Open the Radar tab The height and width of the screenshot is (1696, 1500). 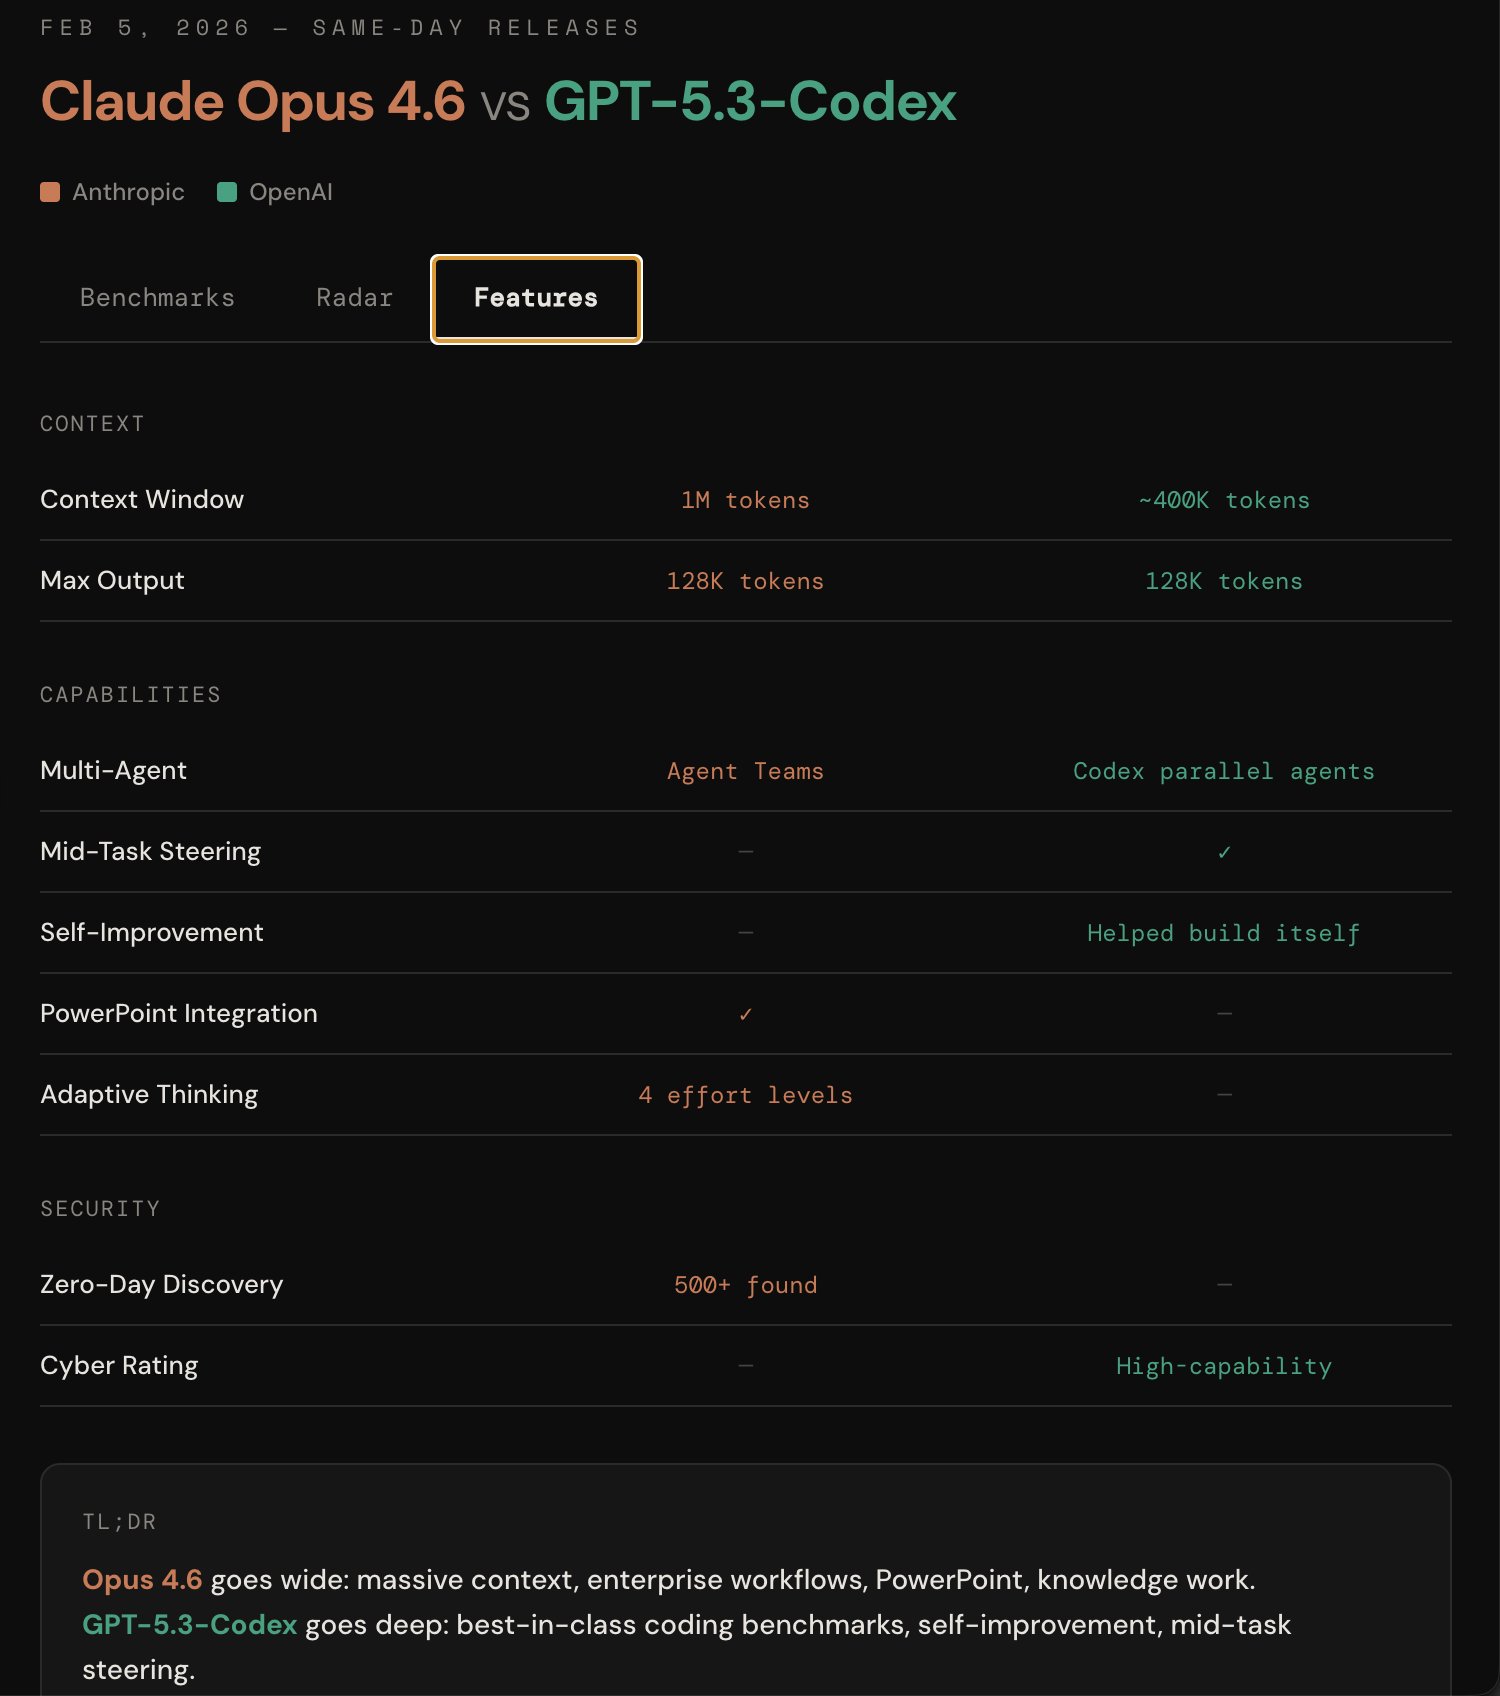coord(354,297)
